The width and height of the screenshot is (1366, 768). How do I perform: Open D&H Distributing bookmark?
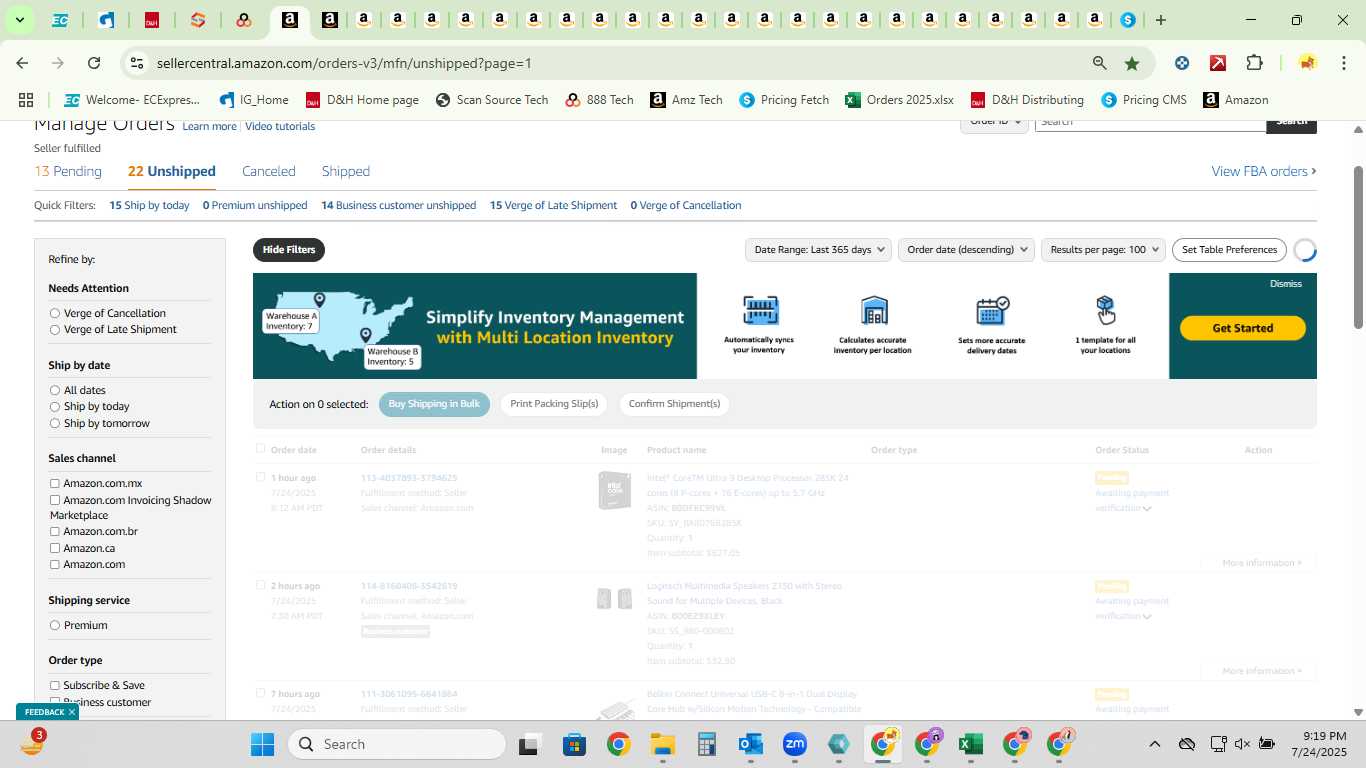pos(1027,100)
